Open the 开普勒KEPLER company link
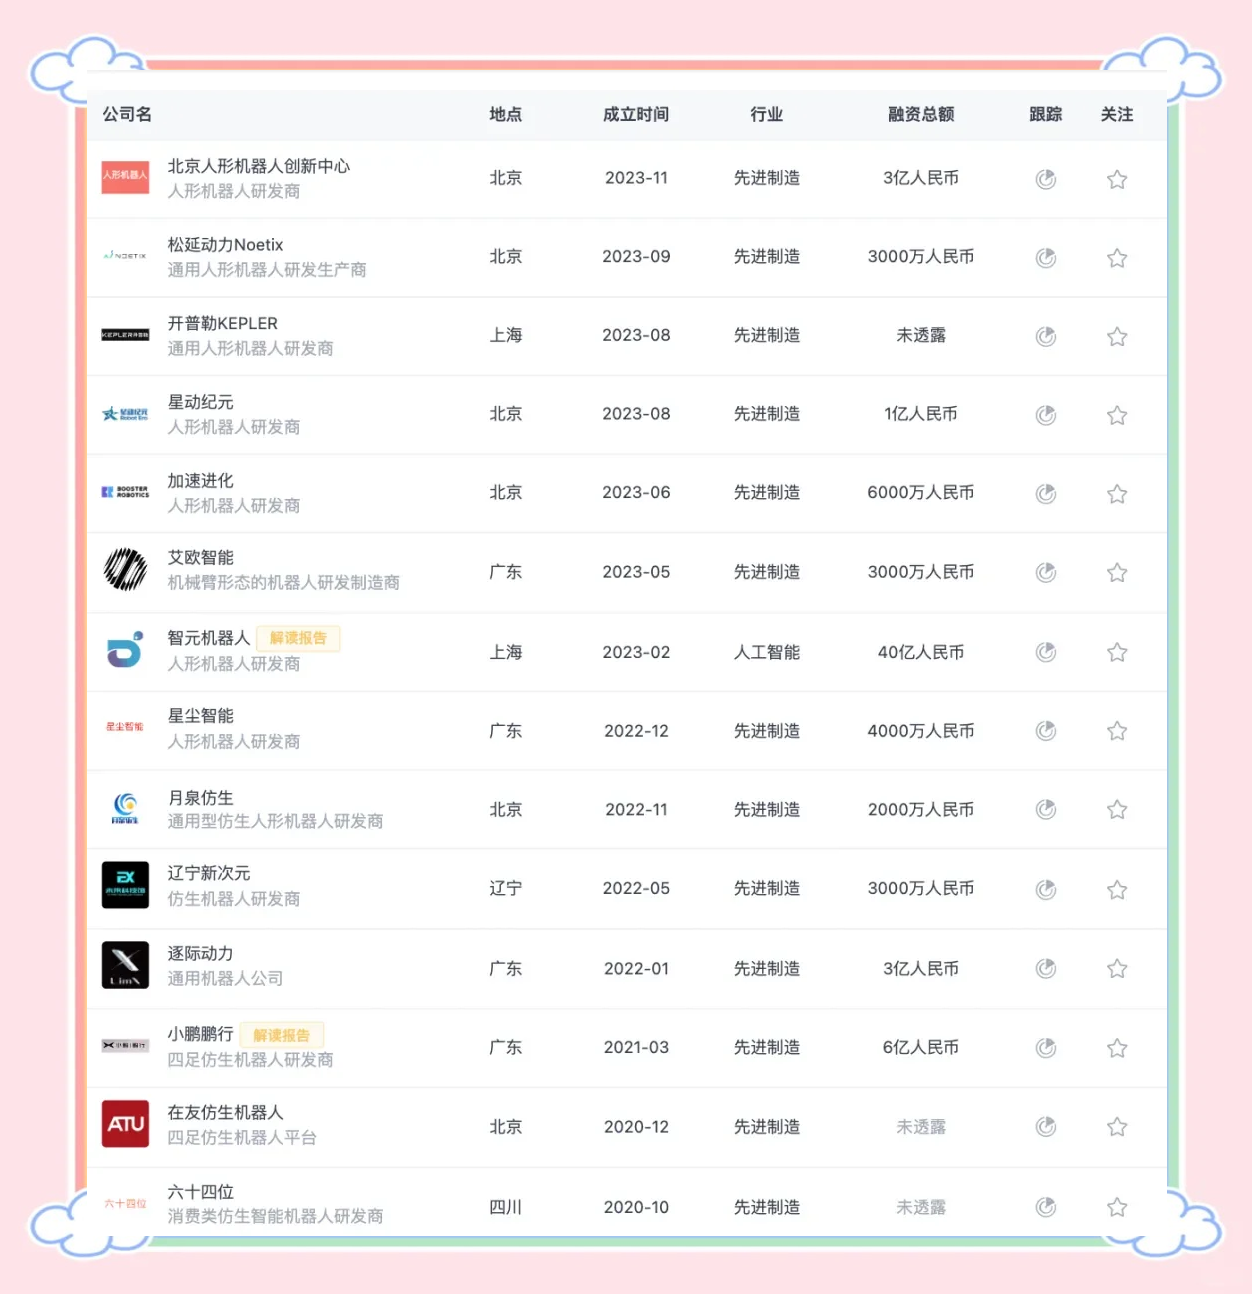This screenshot has height=1294, width=1252. [x=222, y=323]
